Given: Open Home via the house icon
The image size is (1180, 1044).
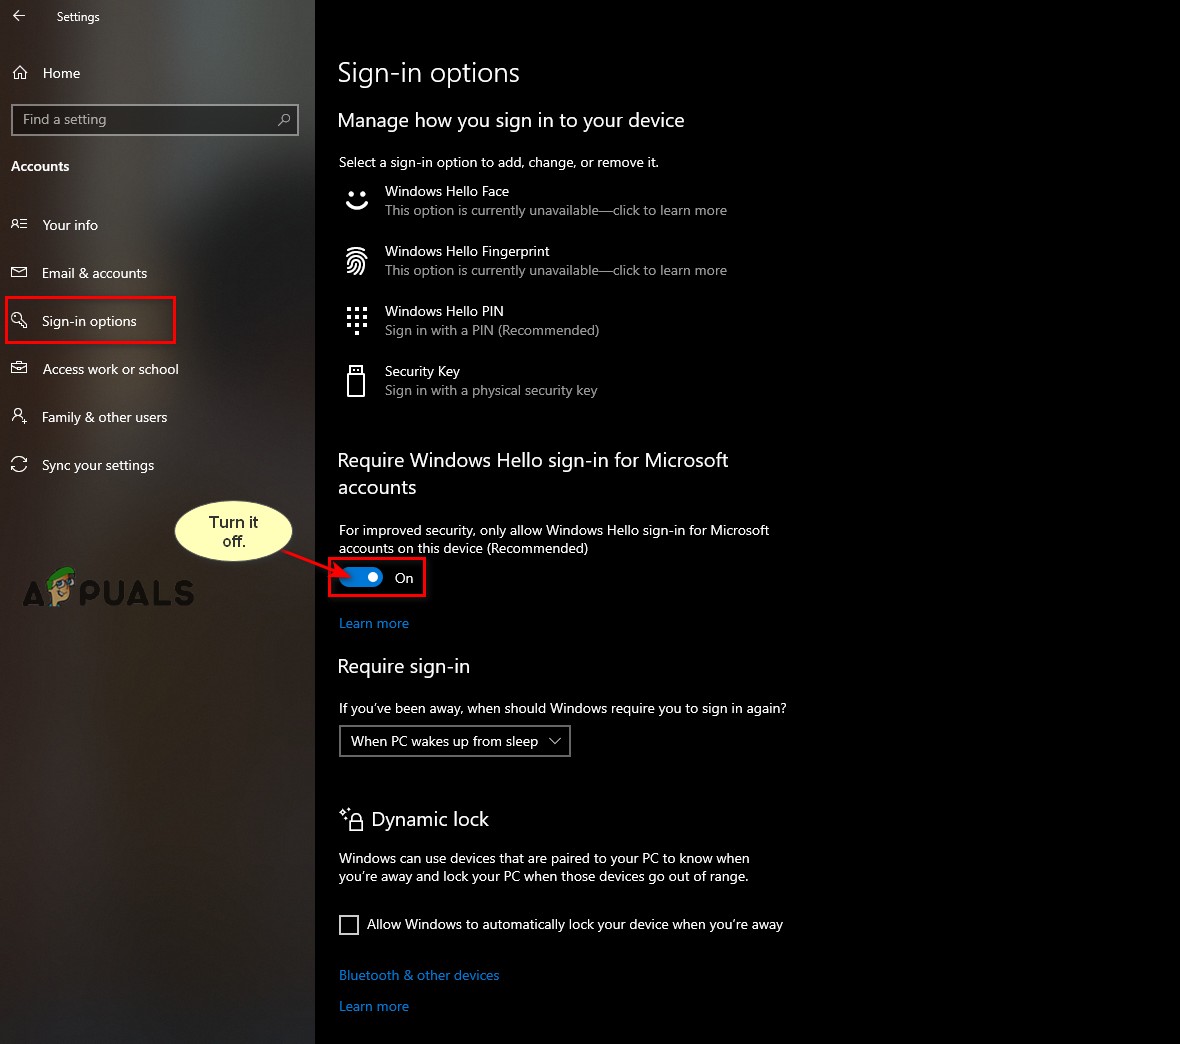Looking at the screenshot, I should (20, 73).
